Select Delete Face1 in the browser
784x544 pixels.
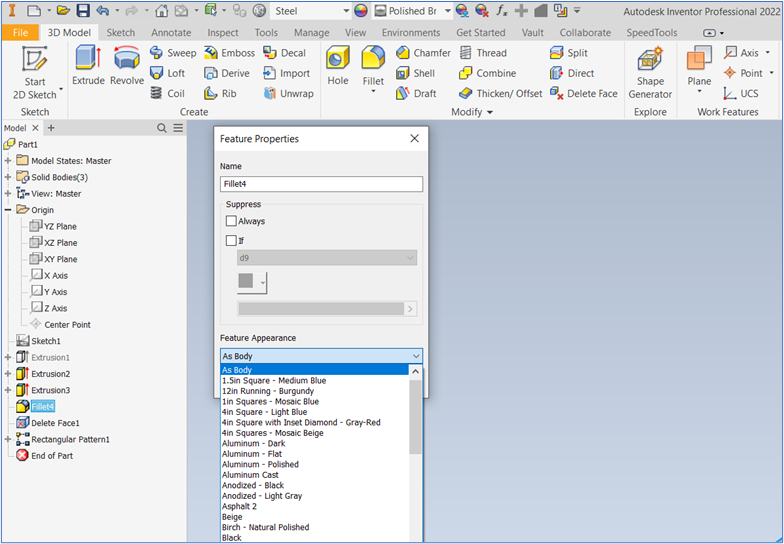click(55, 423)
